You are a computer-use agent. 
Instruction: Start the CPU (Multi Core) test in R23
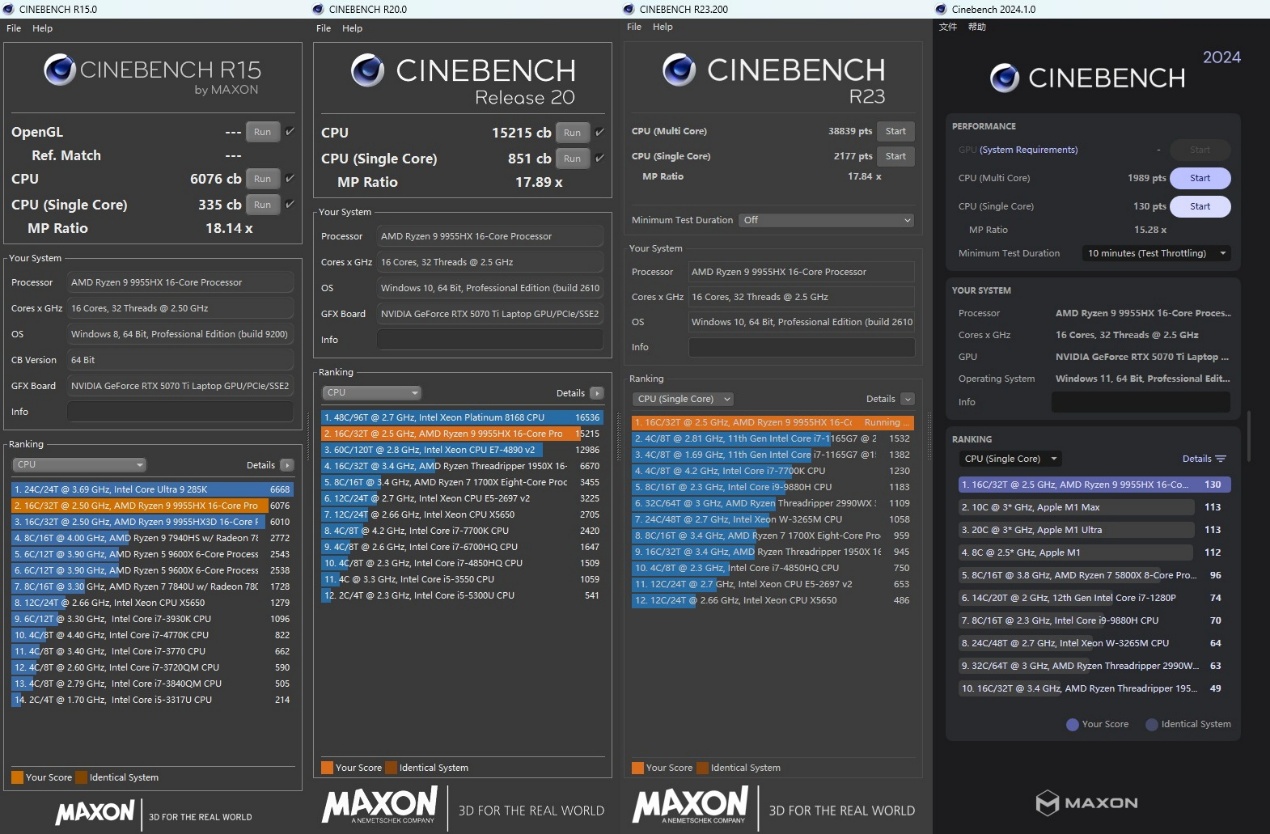[896, 131]
